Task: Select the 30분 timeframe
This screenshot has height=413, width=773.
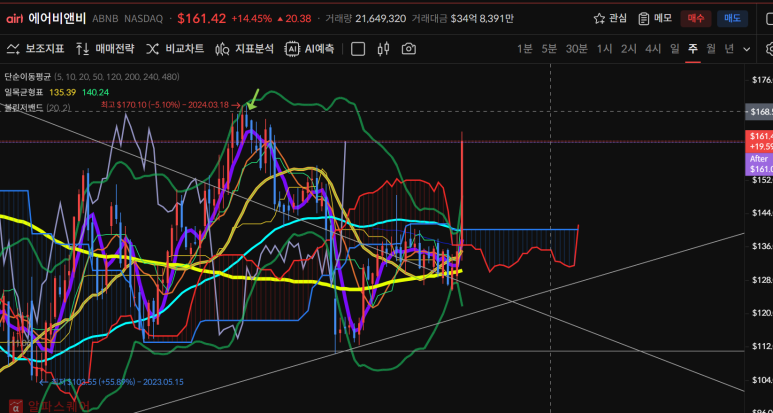Action: (x=576, y=49)
